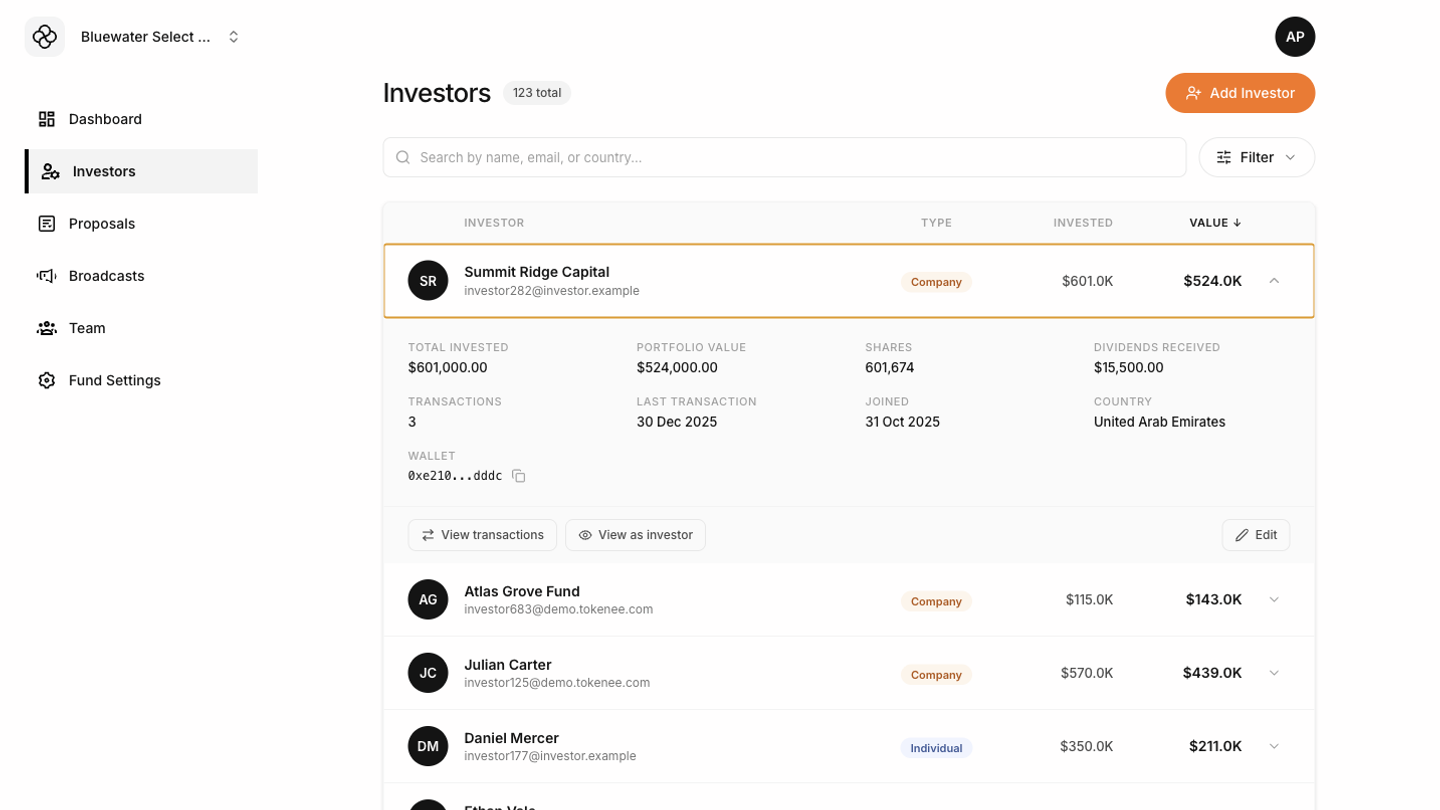The image size is (1440, 810).
Task: Click the Proposals document icon
Action: (47, 224)
